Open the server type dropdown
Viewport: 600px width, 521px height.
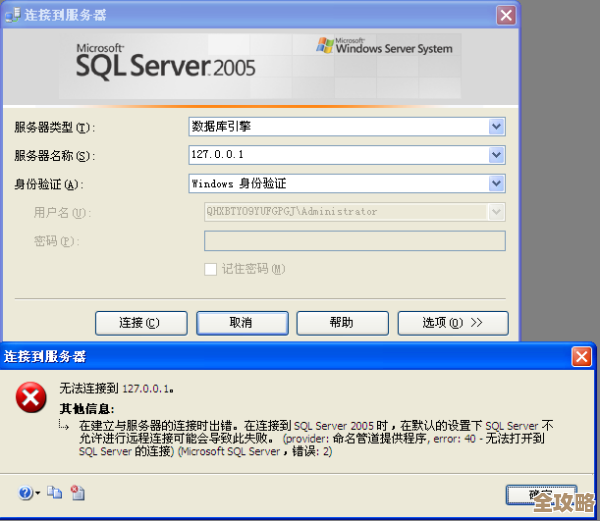pyautogui.click(x=496, y=127)
